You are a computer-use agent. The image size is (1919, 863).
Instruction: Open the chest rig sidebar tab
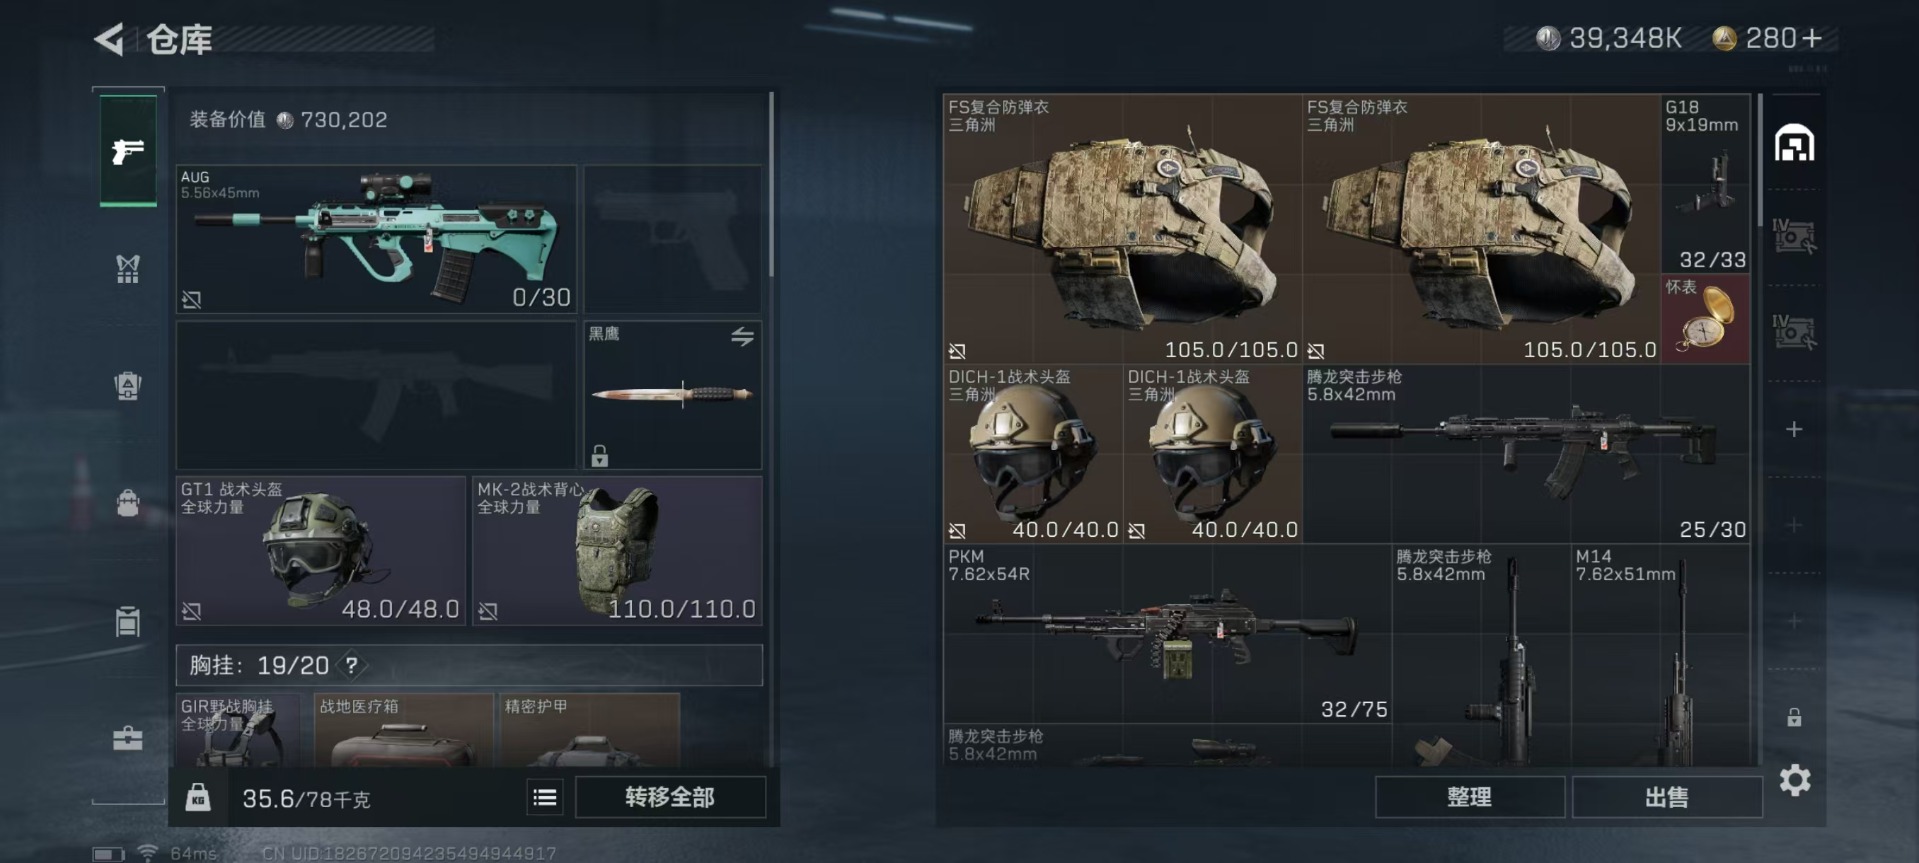tap(127, 268)
